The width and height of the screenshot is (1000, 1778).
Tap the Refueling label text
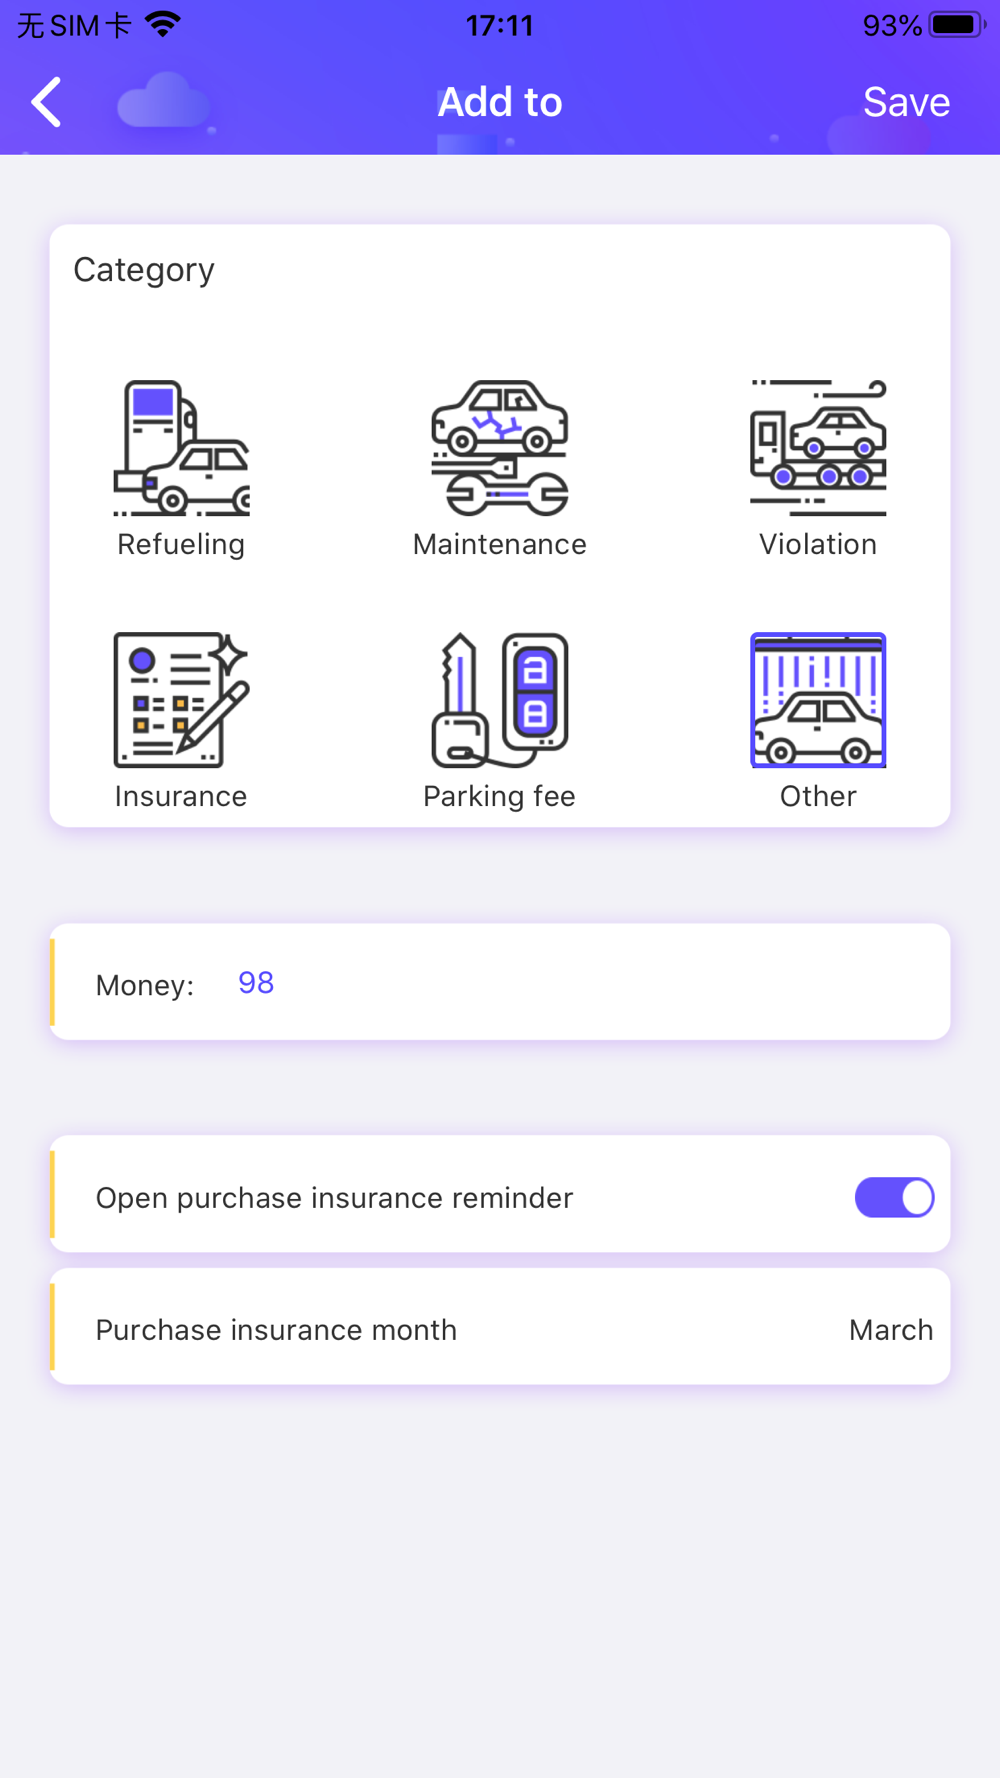[x=181, y=544]
